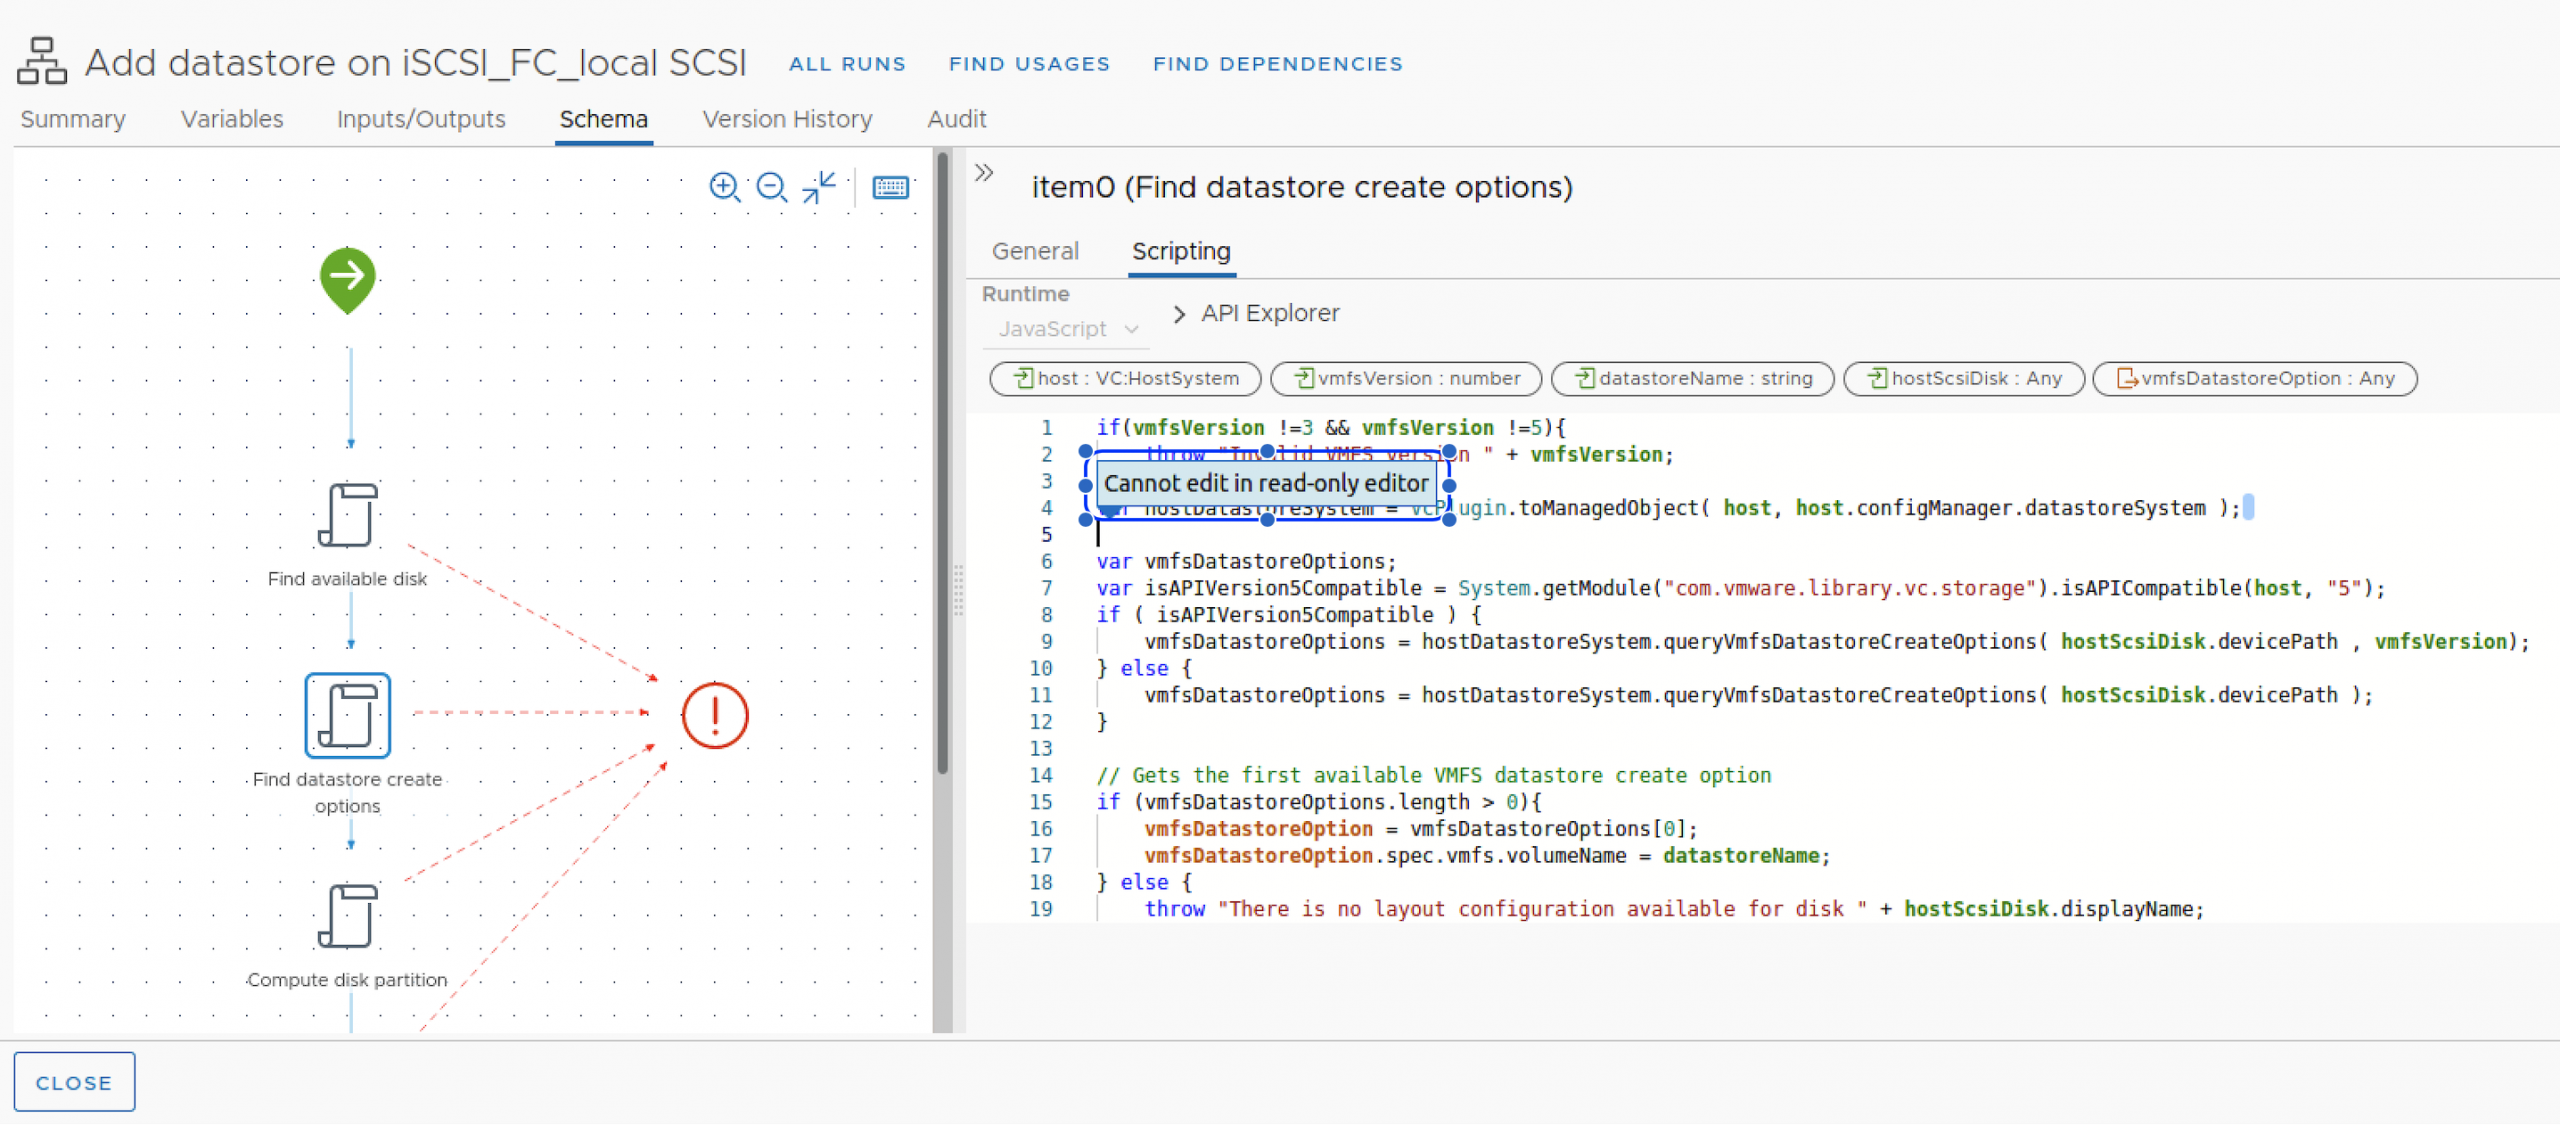Select the green start node
This screenshot has width=2560, height=1125.
pyautogui.click(x=347, y=278)
